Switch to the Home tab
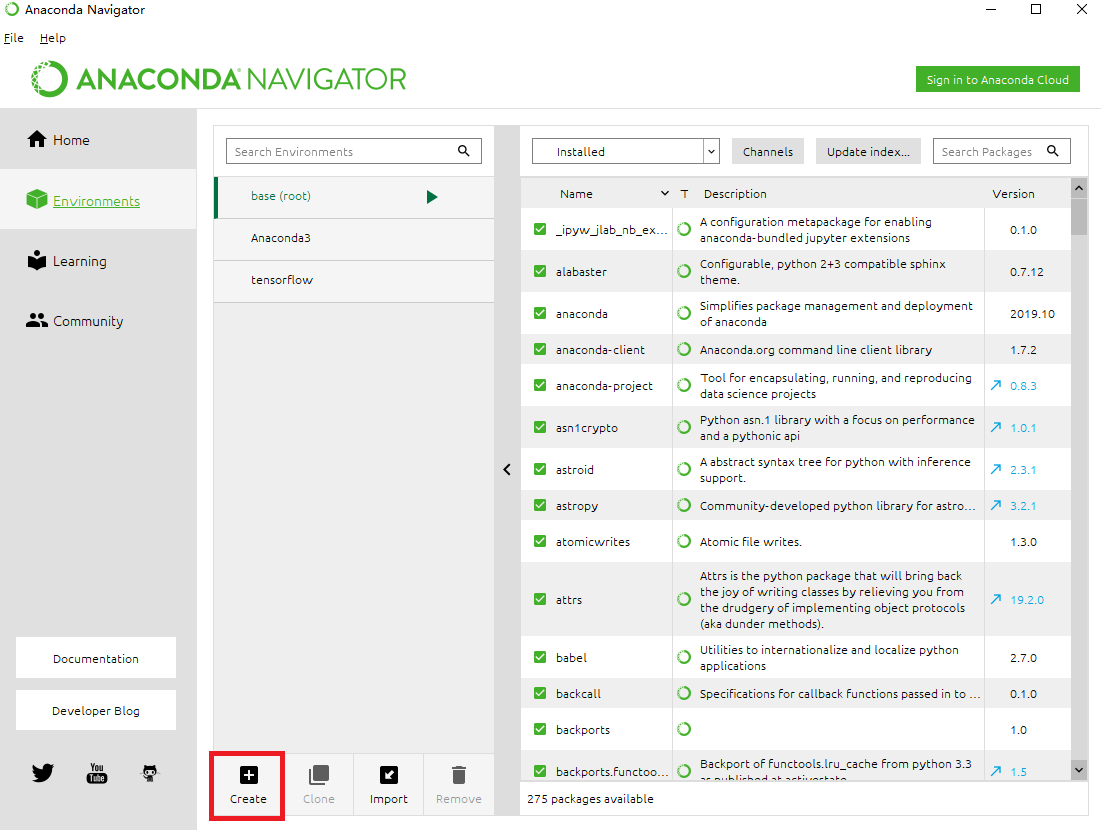This screenshot has width=1101, height=830. click(x=98, y=139)
